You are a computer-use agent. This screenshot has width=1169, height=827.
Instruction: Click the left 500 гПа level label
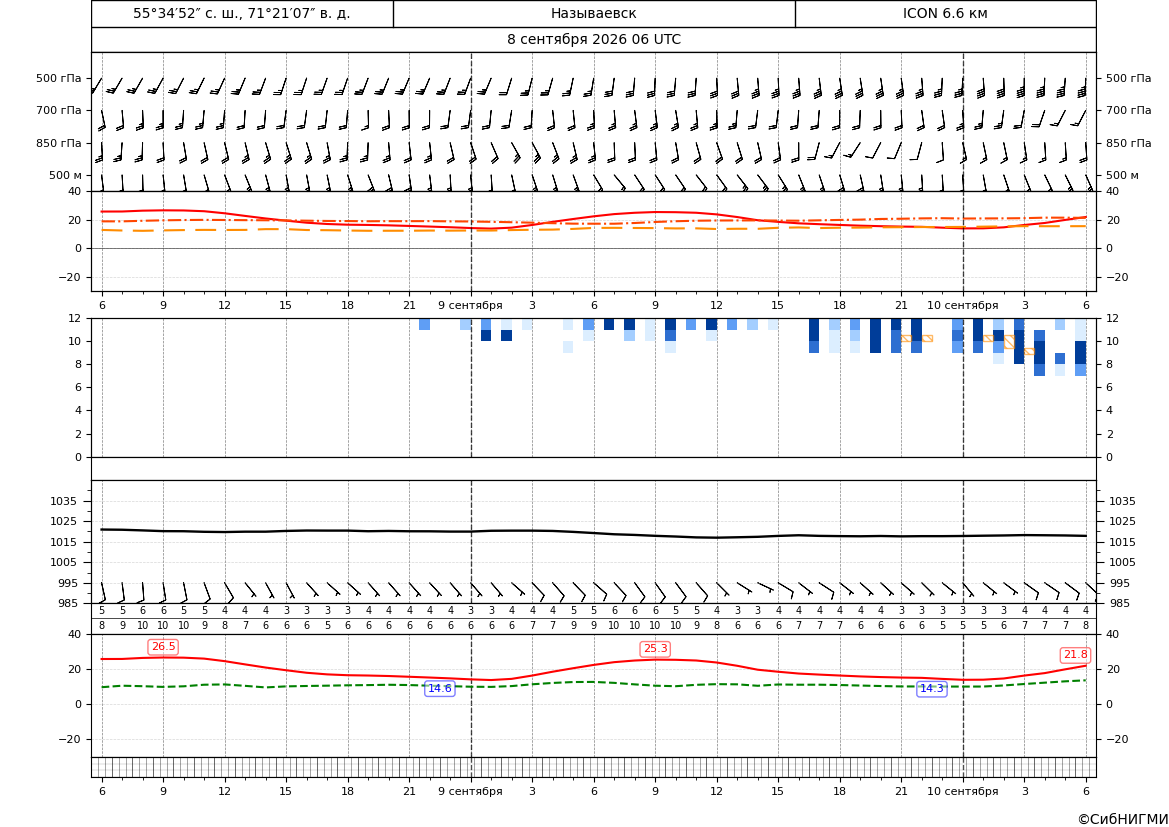coord(58,78)
